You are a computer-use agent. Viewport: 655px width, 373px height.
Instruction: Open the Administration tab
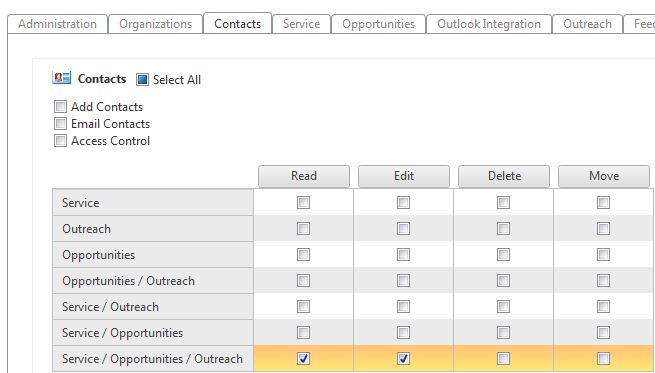tap(58, 24)
